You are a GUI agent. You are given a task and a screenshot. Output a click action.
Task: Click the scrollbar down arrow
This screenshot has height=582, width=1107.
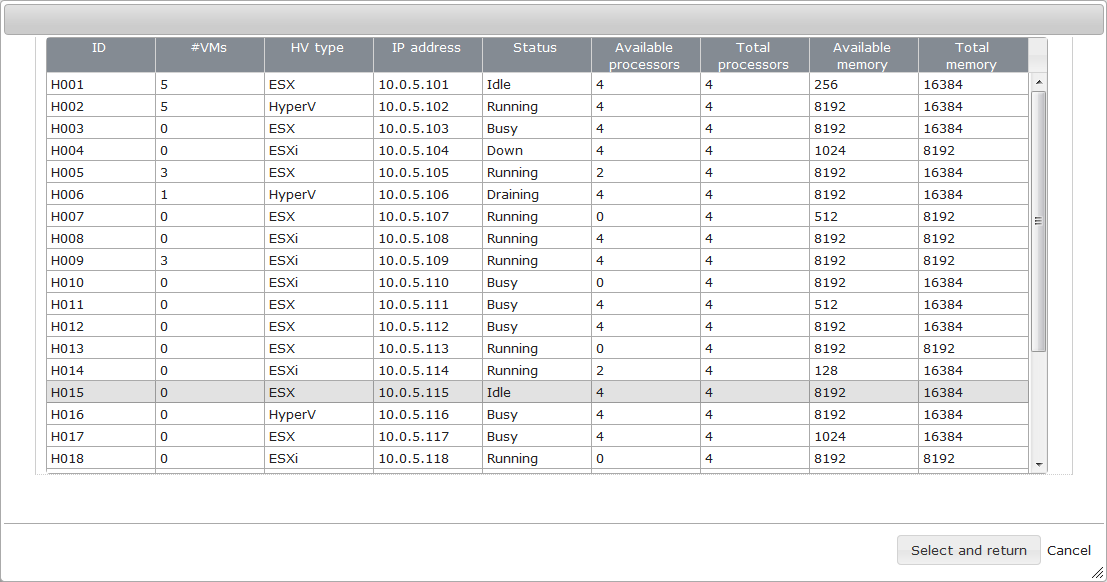pyautogui.click(x=1038, y=465)
